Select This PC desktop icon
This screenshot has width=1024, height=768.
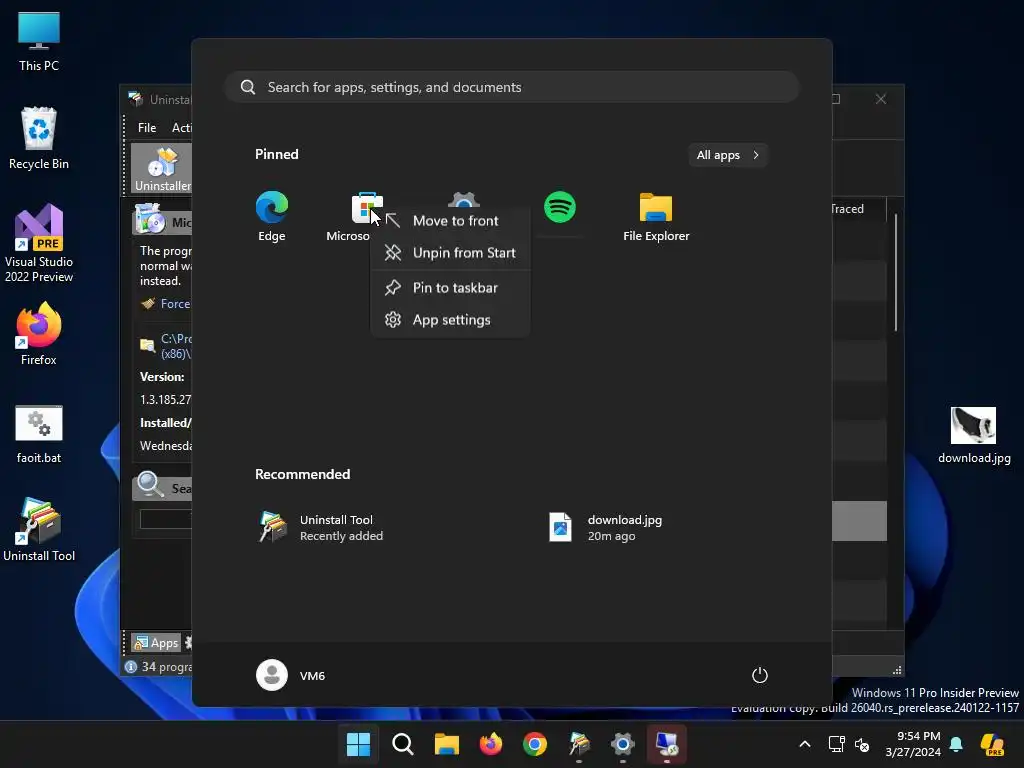[x=39, y=42]
